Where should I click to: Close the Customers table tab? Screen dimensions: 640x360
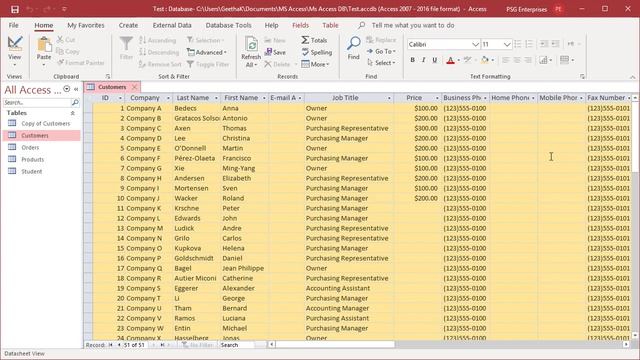(x=134, y=87)
